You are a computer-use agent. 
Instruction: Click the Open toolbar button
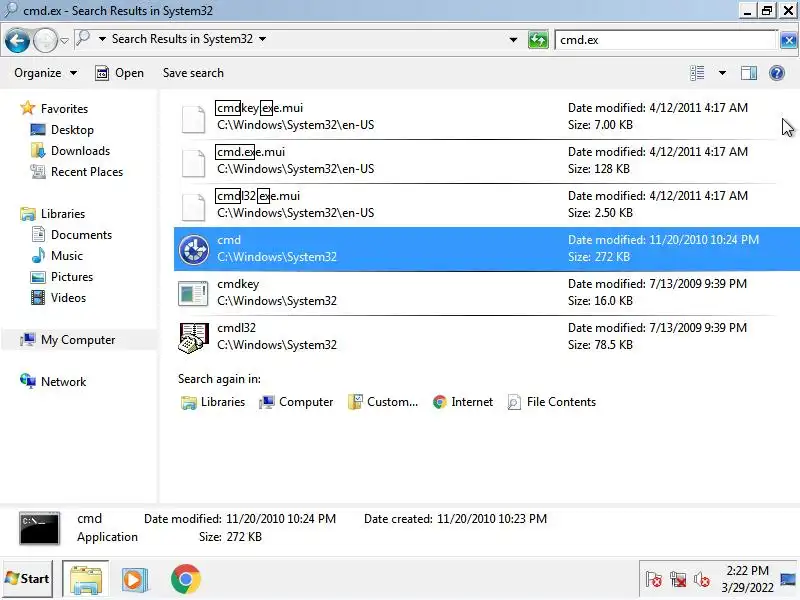[x=119, y=73]
